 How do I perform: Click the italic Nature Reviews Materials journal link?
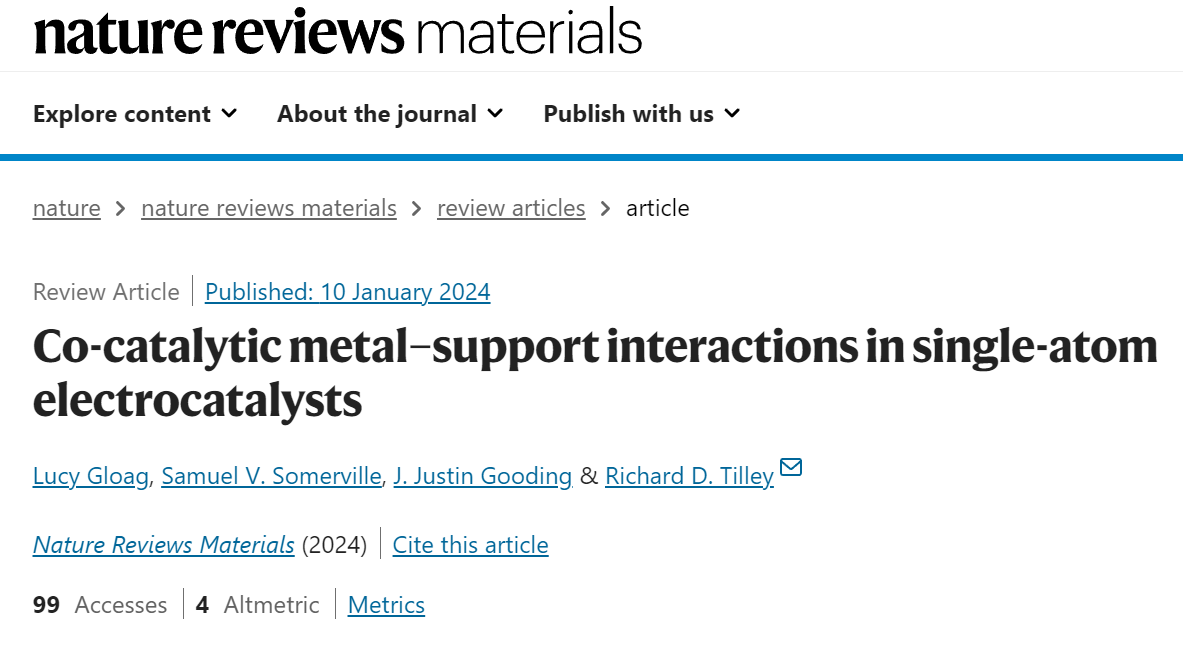(x=164, y=544)
